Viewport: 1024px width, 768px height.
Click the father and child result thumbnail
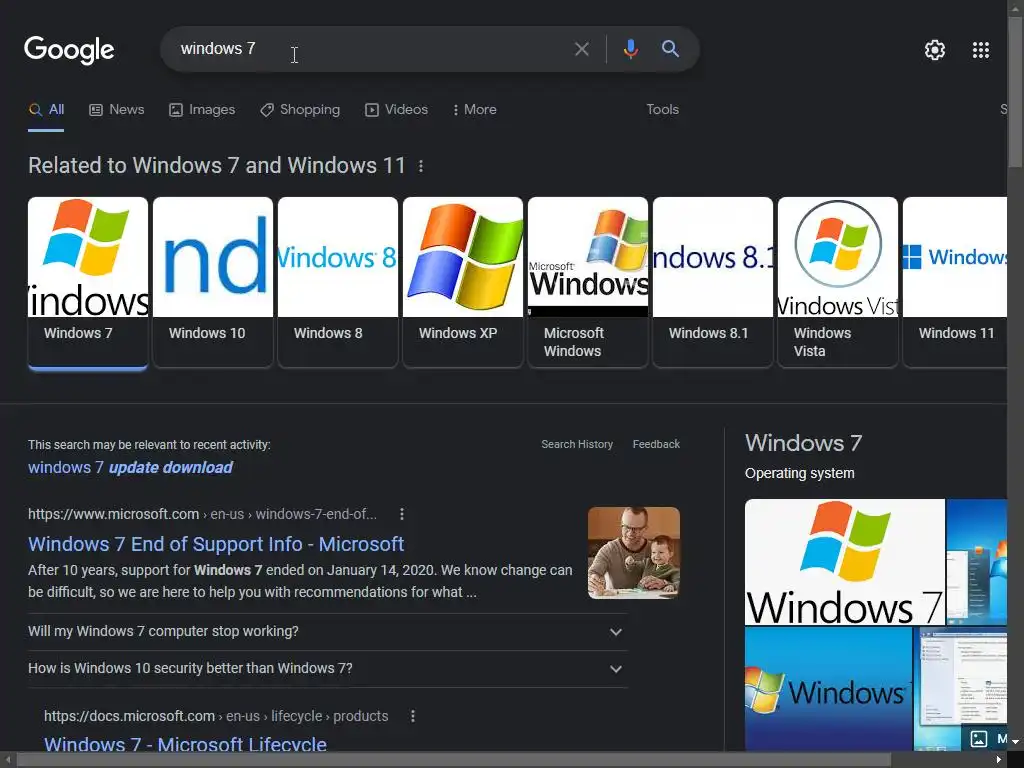(x=633, y=552)
